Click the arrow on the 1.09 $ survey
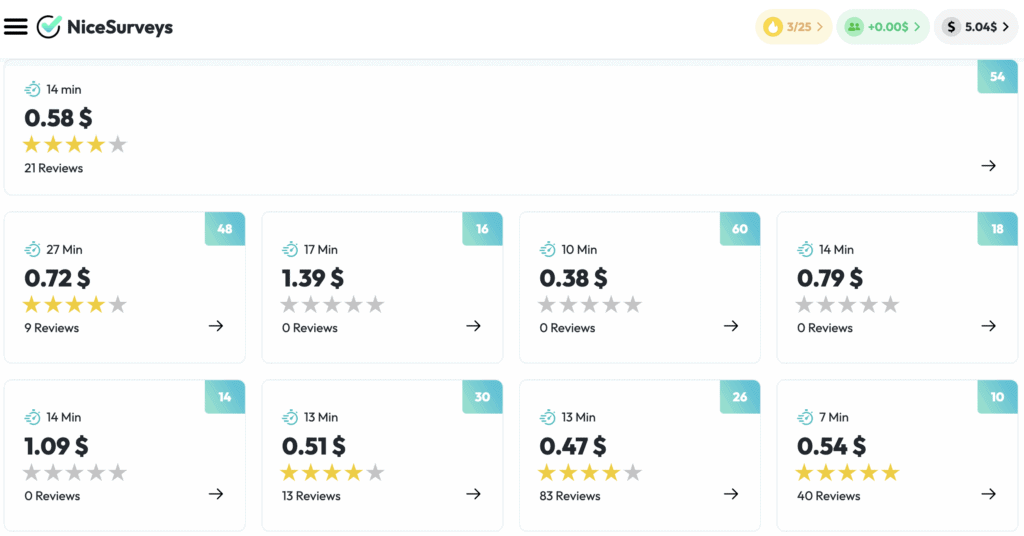The image size is (1024, 536). (x=216, y=494)
